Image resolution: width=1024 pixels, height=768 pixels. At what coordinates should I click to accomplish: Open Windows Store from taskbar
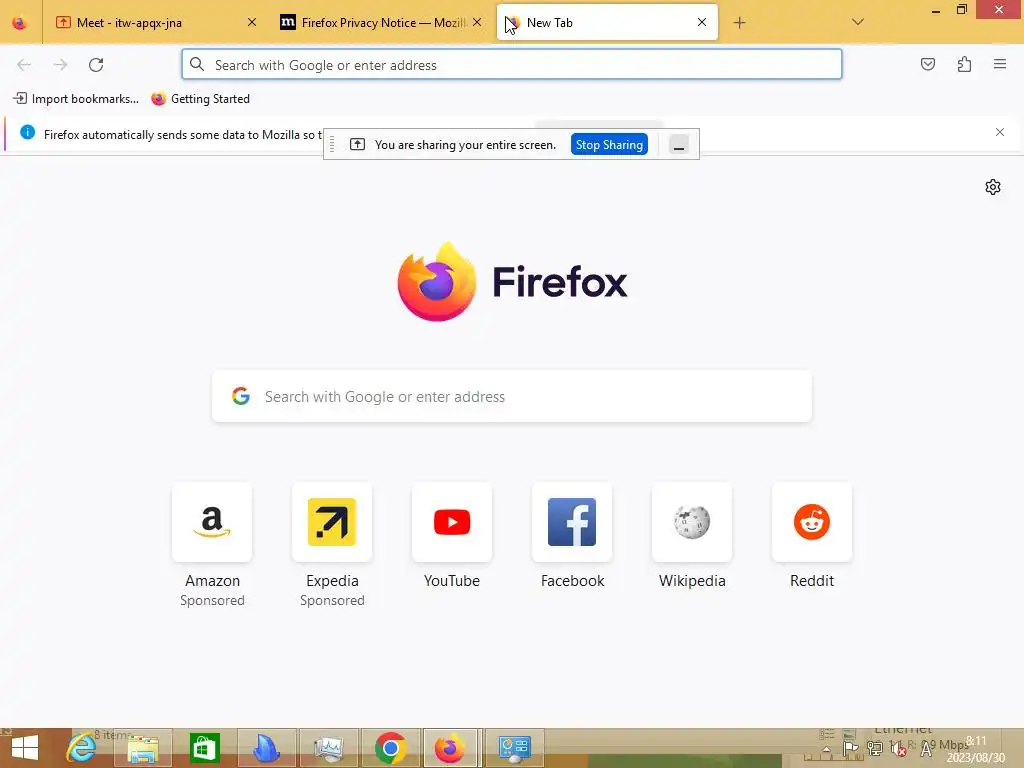point(204,748)
